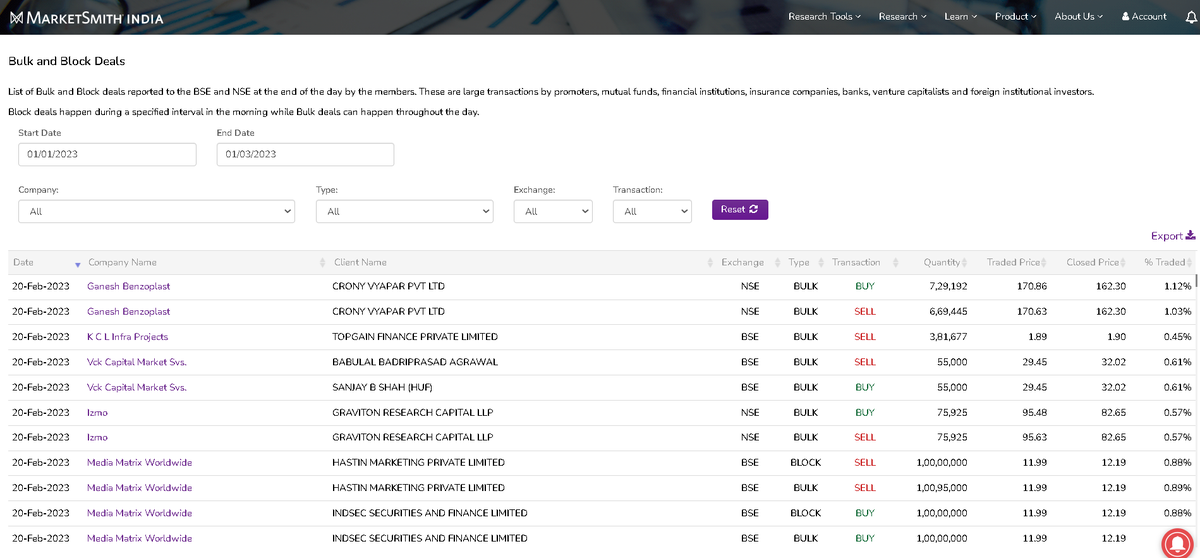Expand the Transaction filter dropdown
This screenshot has width=1200, height=558.
[652, 211]
